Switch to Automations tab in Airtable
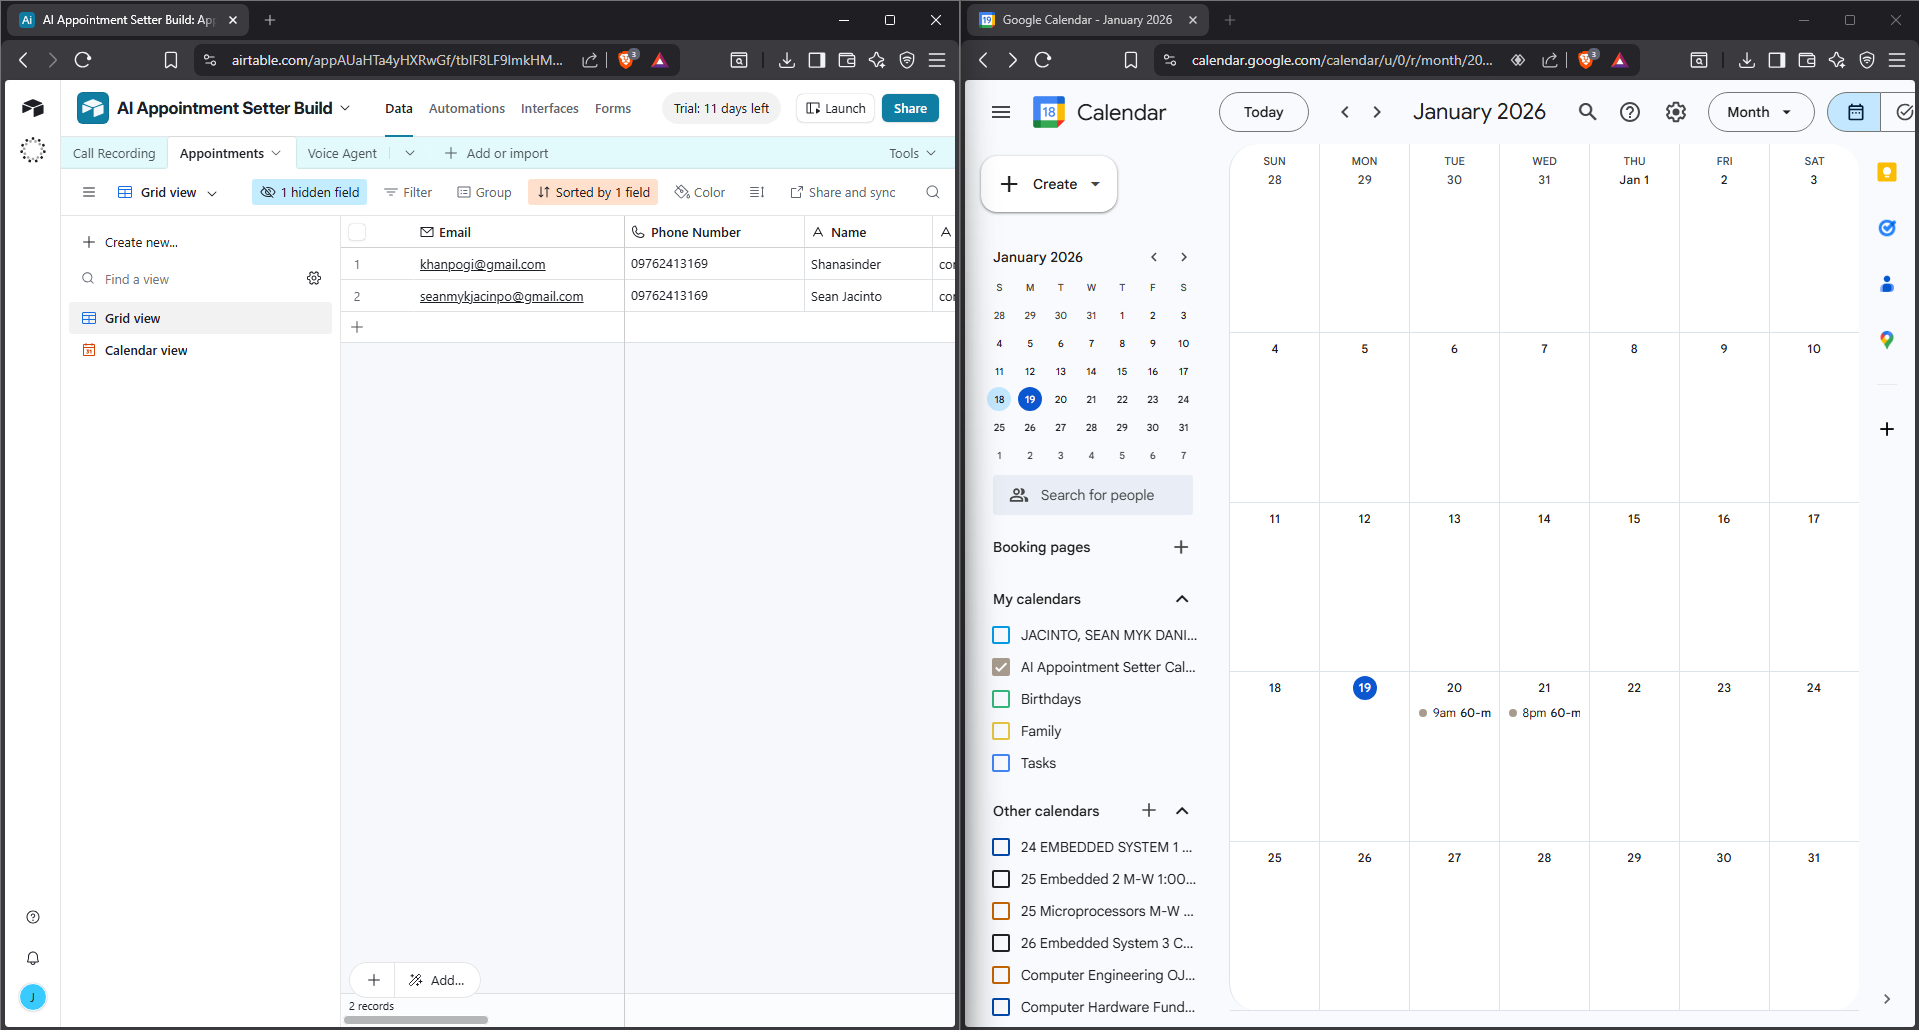Screen dimensions: 1919x1030 tap(467, 108)
